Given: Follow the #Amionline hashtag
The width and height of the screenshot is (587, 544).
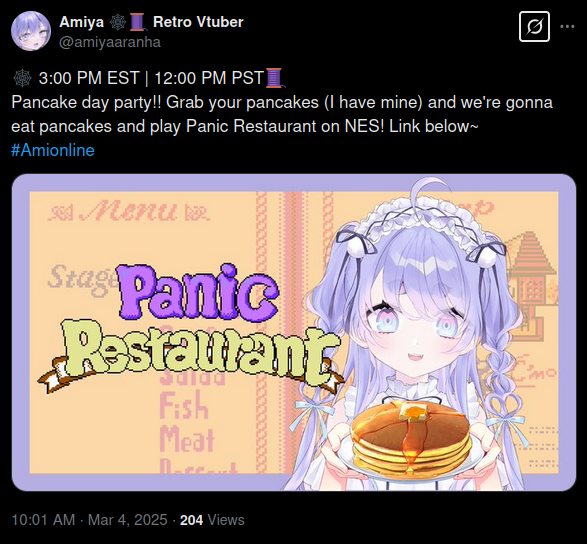Looking at the screenshot, I should click(53, 150).
